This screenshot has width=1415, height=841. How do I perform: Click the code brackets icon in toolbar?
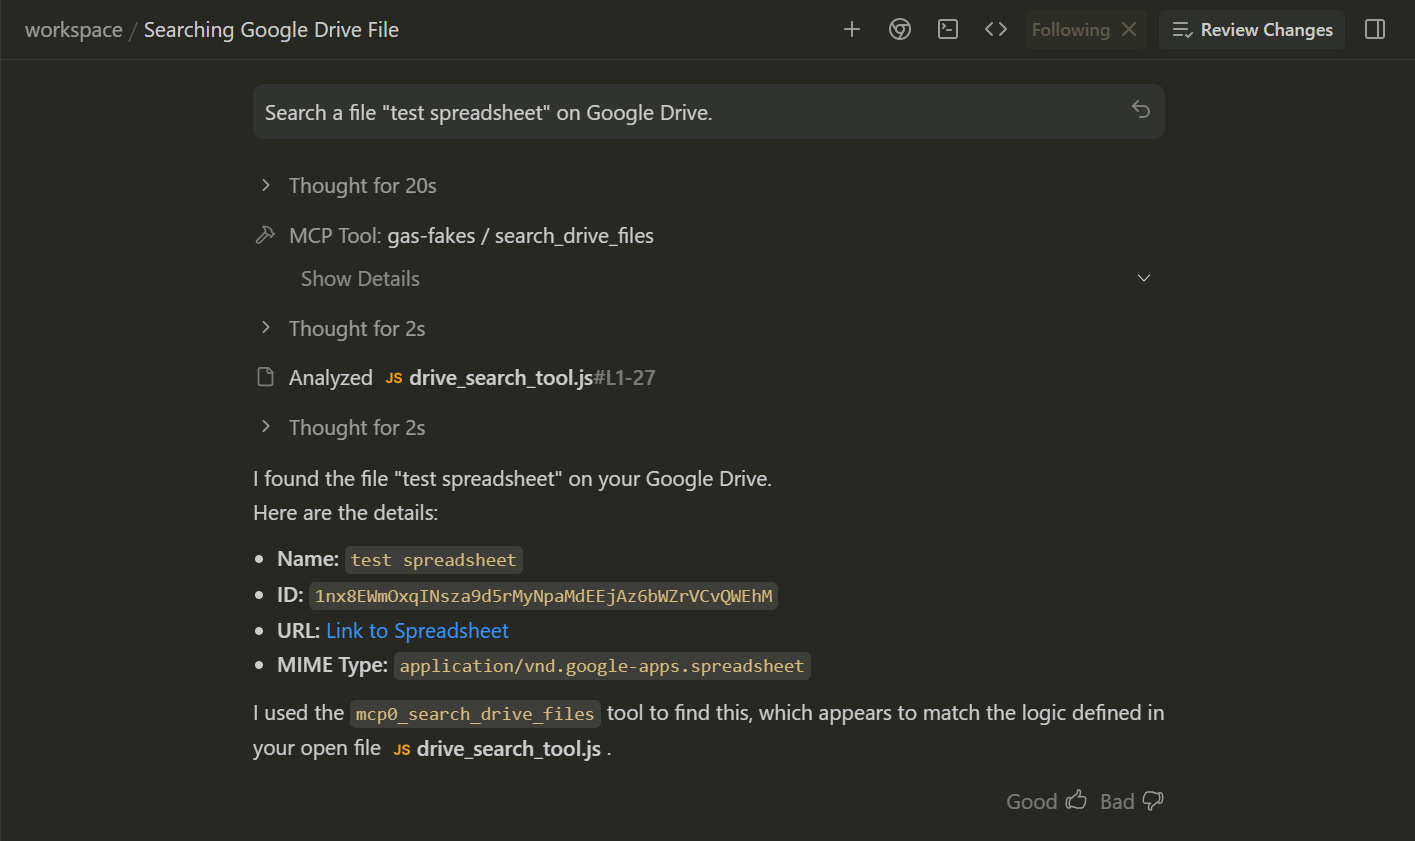pos(996,30)
